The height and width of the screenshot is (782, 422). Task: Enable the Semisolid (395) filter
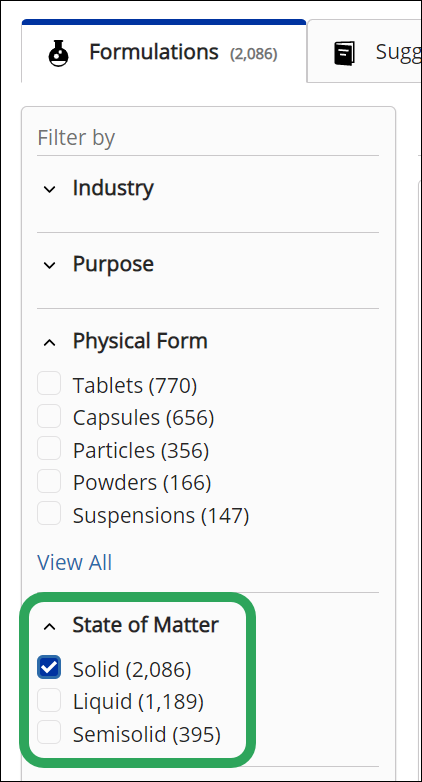[49, 732]
